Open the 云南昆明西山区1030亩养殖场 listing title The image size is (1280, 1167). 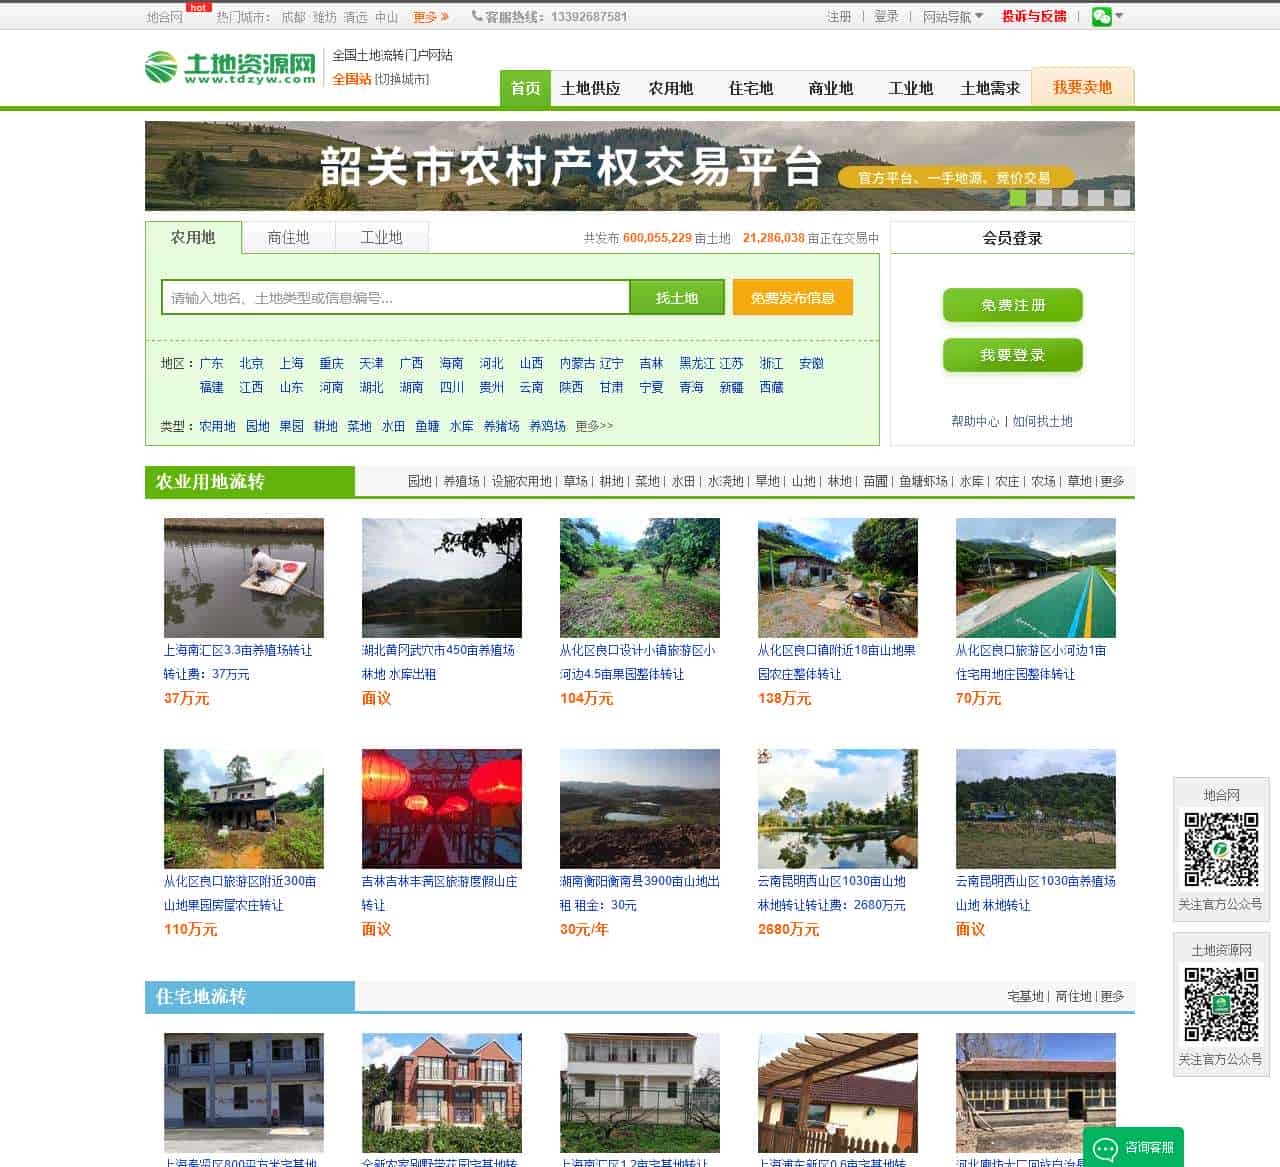coord(1036,893)
